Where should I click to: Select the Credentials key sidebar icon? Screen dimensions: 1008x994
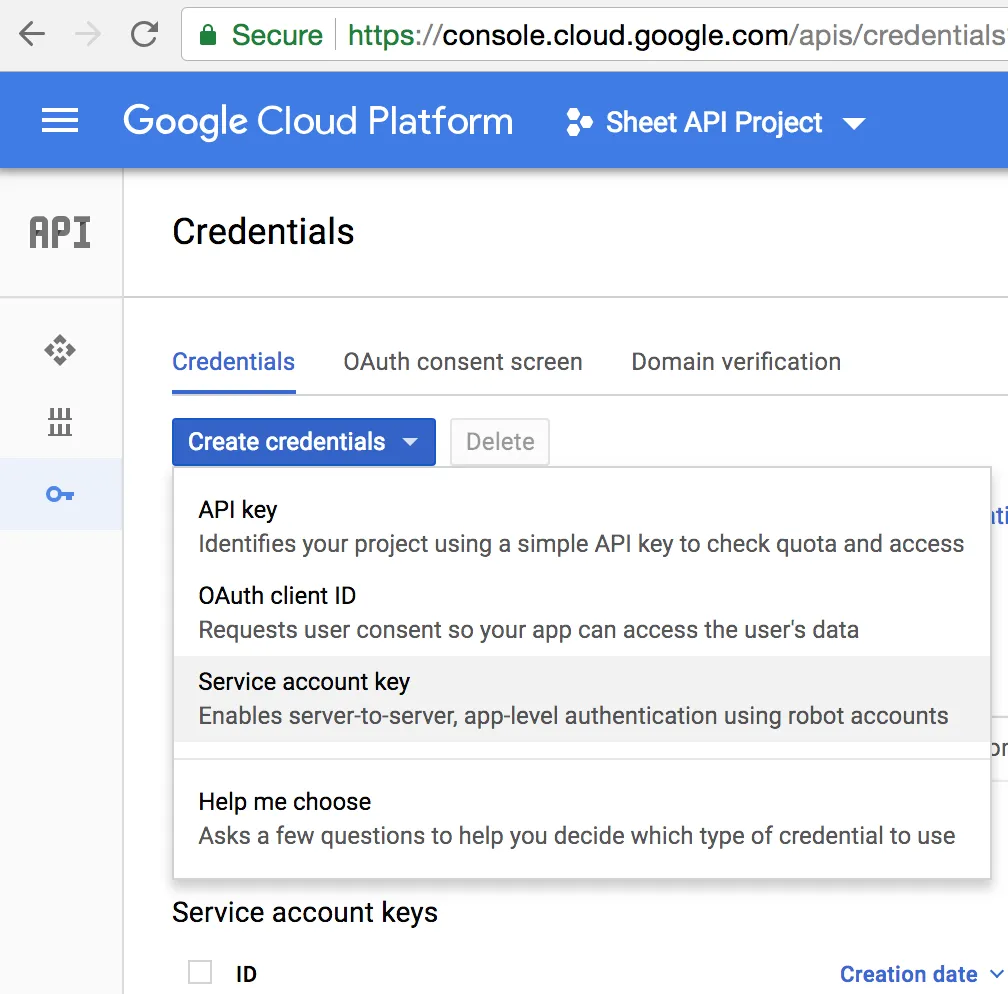pos(60,494)
